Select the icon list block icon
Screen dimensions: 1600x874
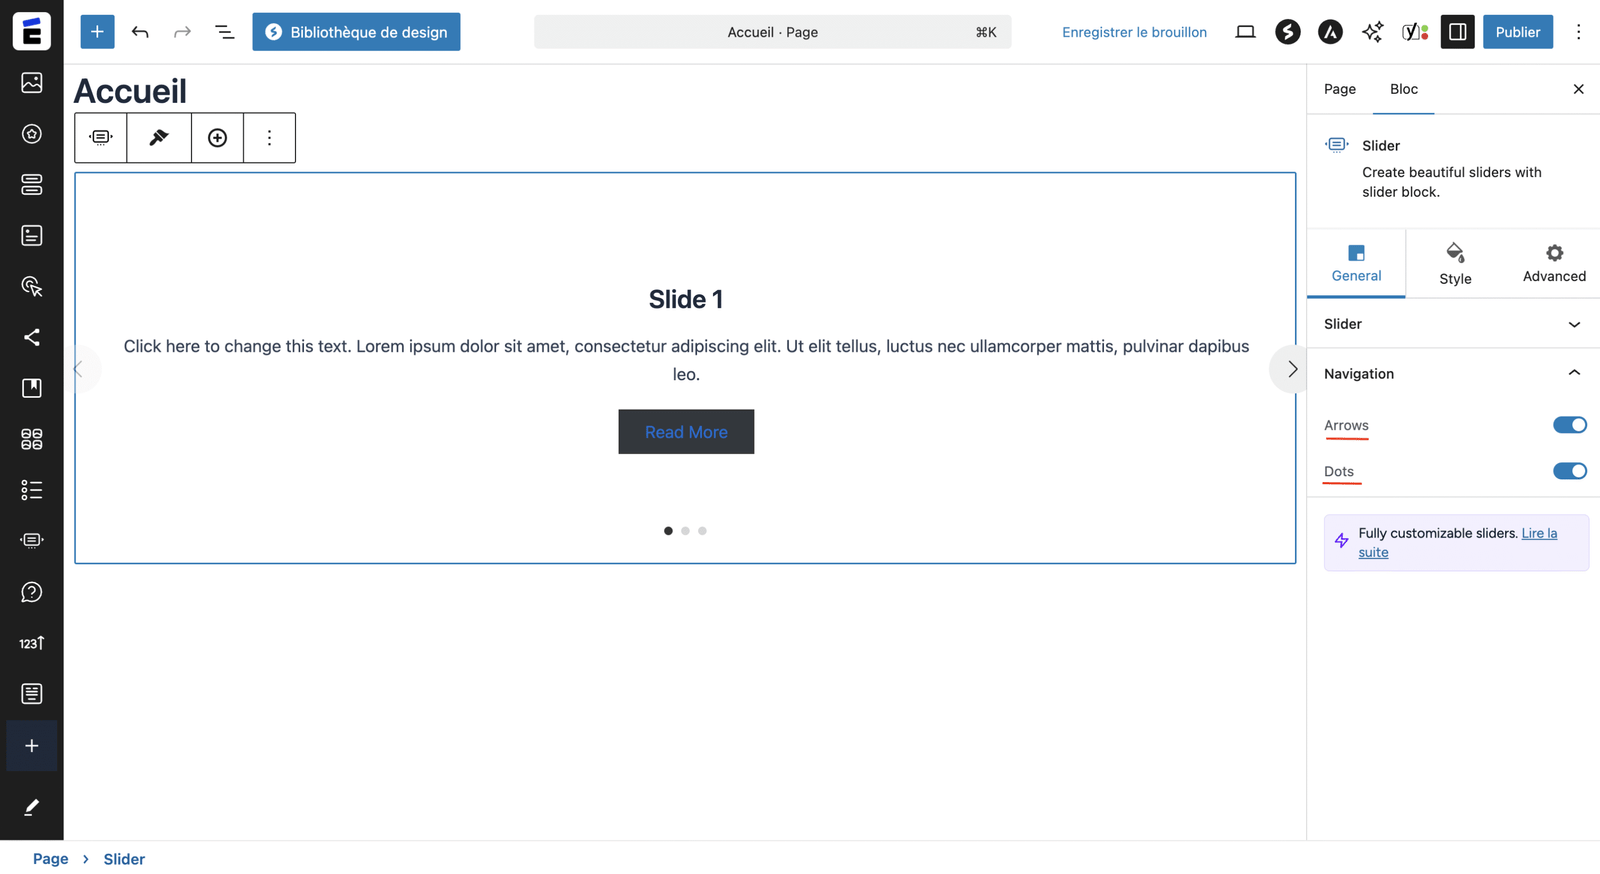[x=32, y=490]
